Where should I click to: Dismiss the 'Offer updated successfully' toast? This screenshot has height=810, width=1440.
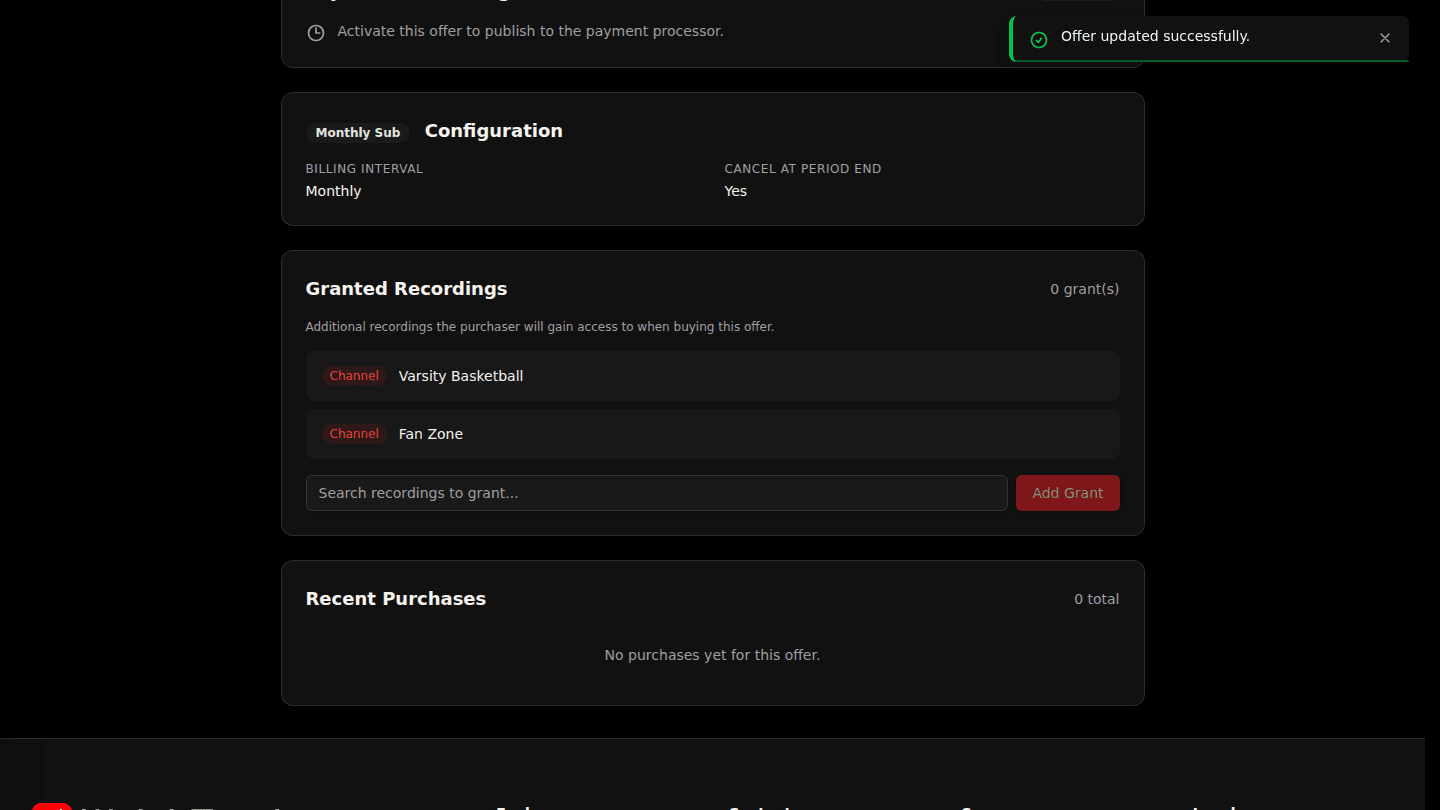click(1384, 38)
